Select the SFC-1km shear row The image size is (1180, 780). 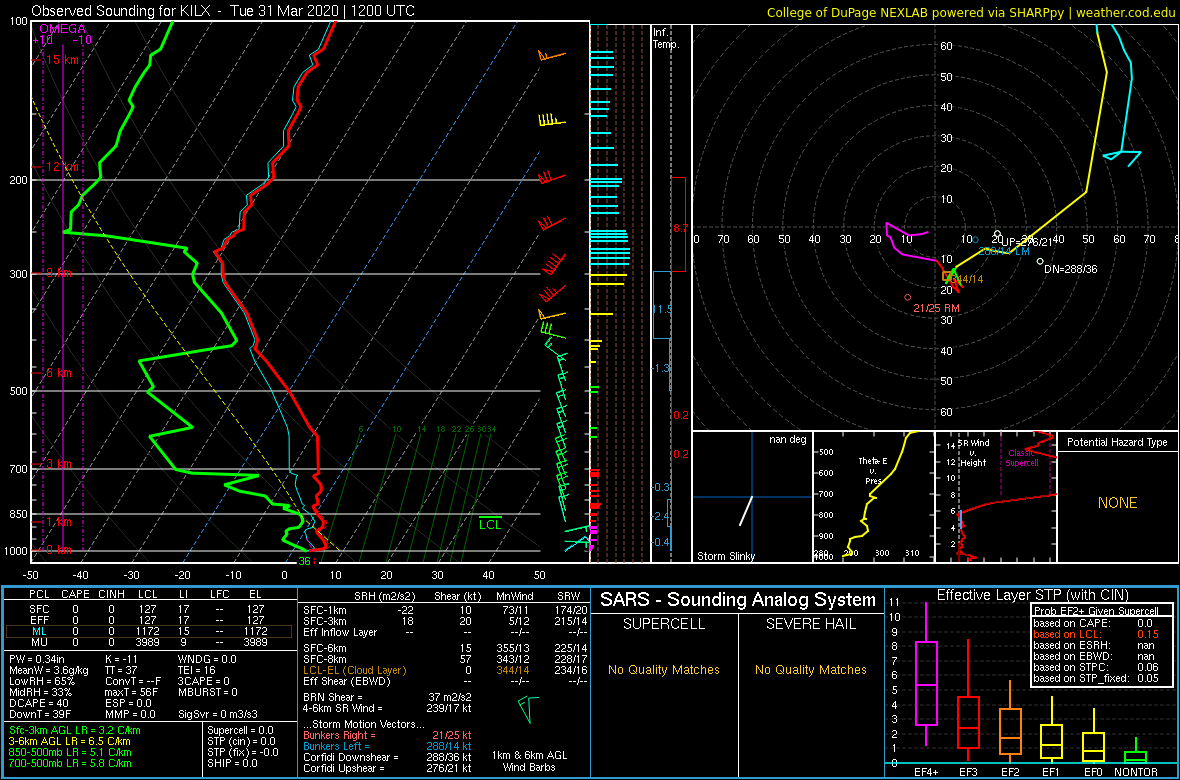[x=446, y=609]
